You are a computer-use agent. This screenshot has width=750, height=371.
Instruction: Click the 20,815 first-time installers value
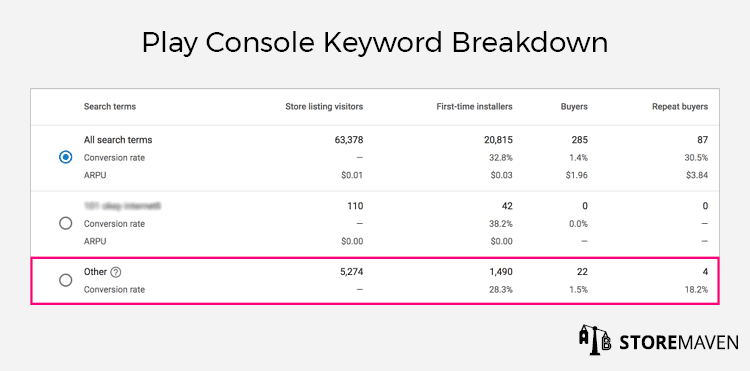pyautogui.click(x=498, y=140)
